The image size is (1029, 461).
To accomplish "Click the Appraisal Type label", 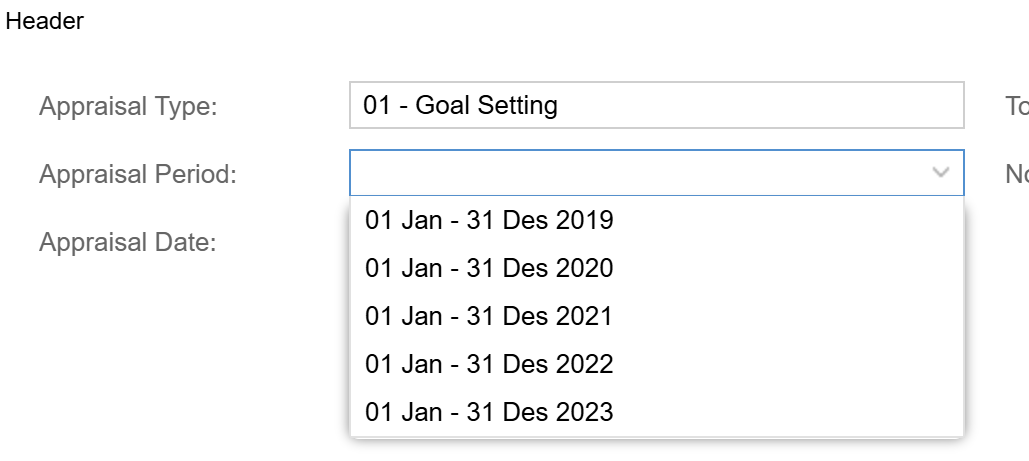I will pos(128,106).
